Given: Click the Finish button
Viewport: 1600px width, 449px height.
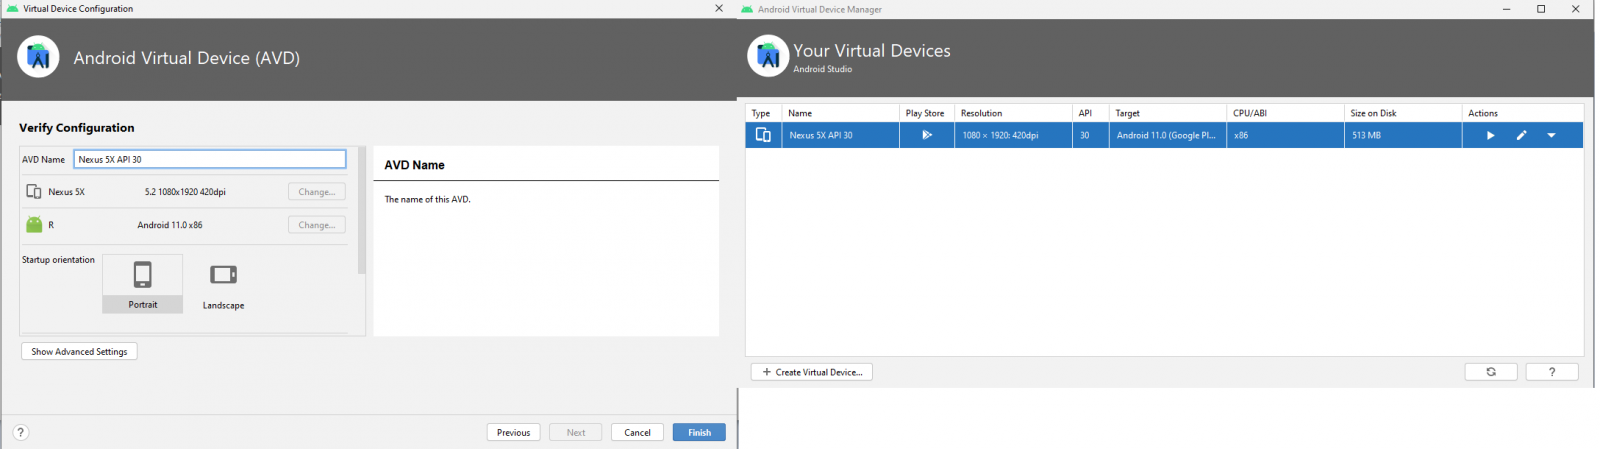Looking at the screenshot, I should click(x=699, y=432).
